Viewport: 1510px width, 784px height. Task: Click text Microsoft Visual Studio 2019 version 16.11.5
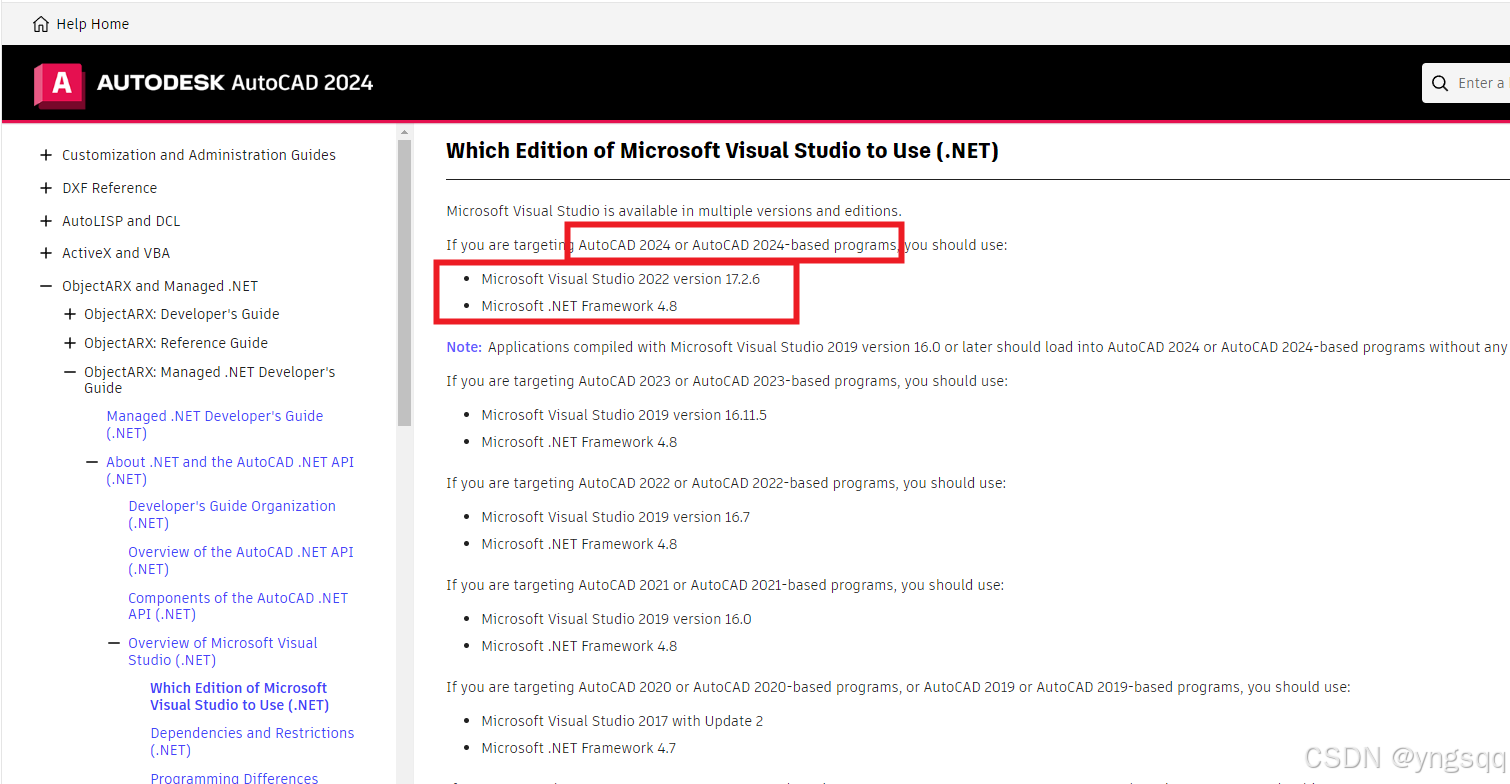click(624, 415)
